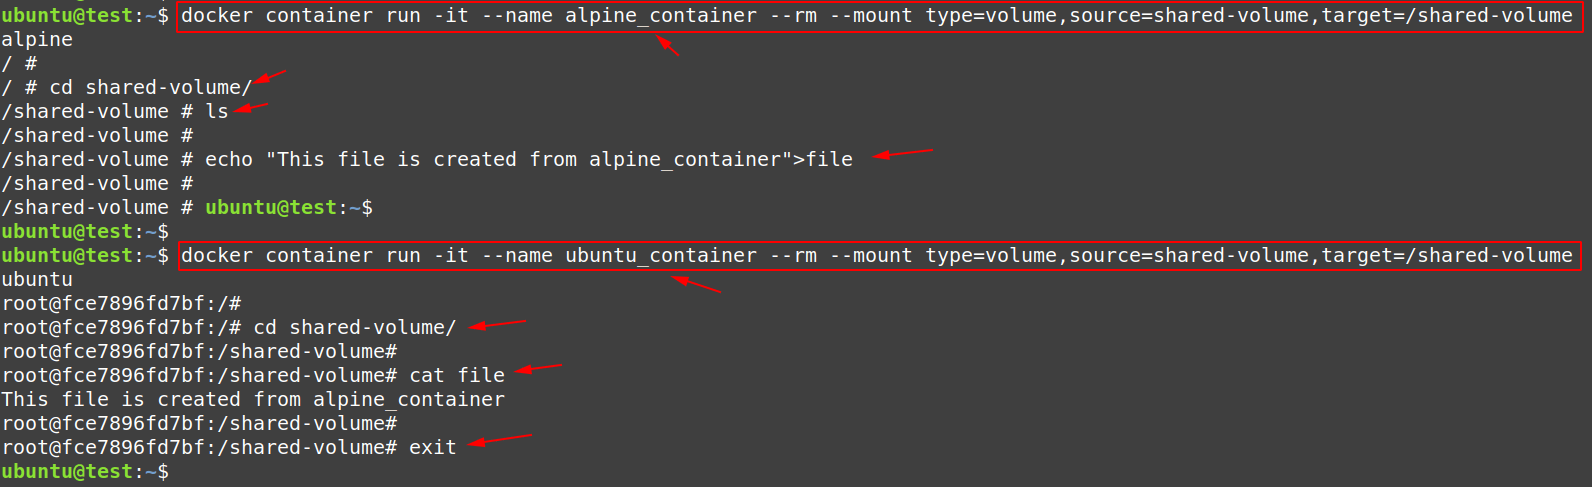Click red arrow next to cat file

click(539, 369)
